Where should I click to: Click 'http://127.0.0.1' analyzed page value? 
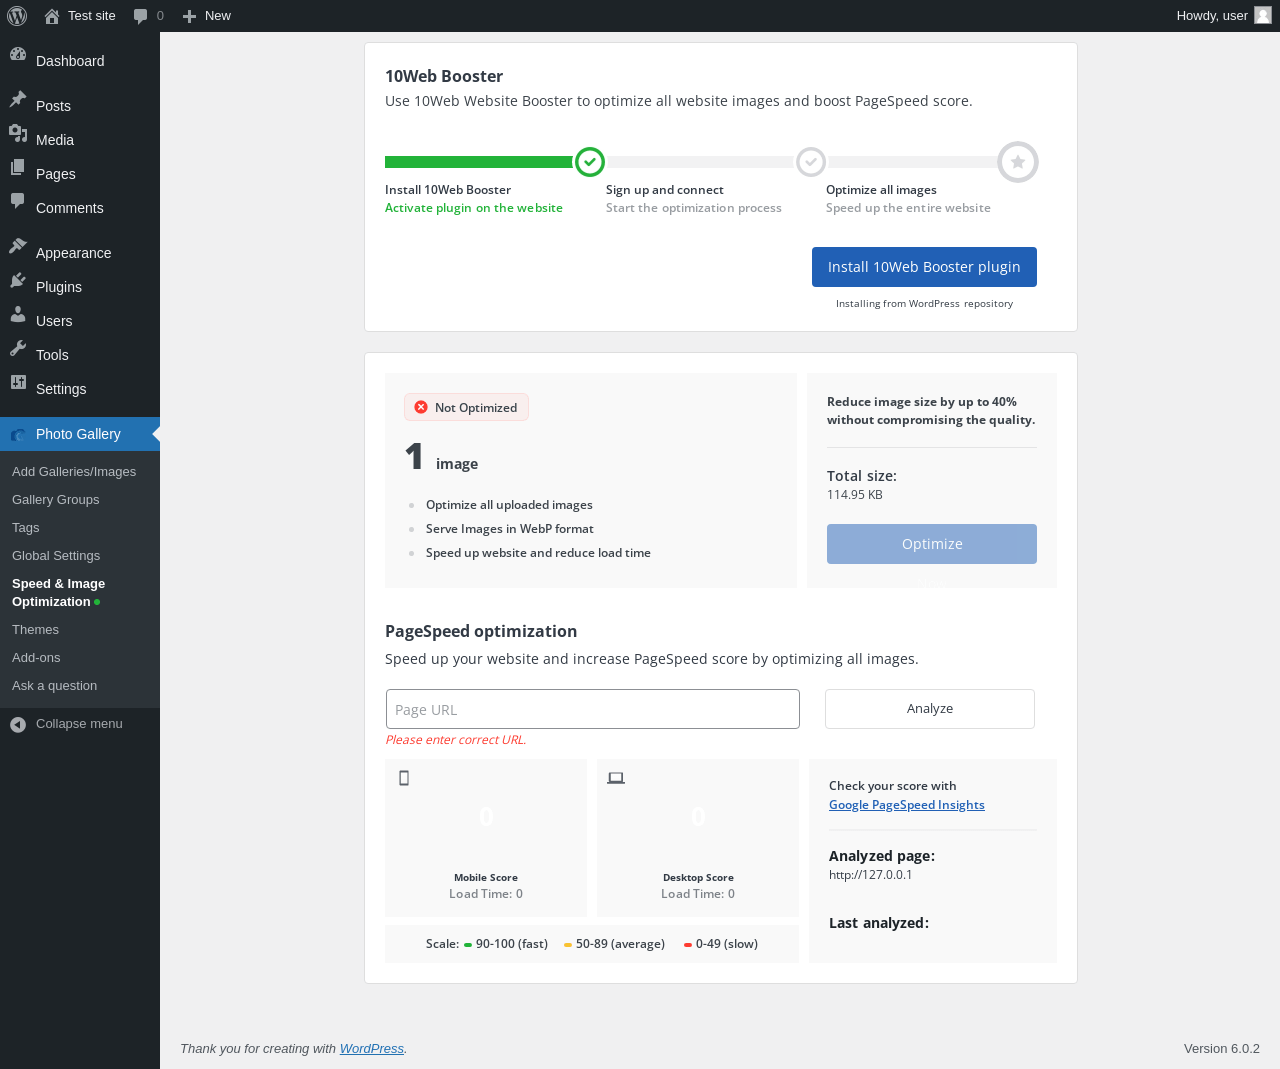pyautogui.click(x=871, y=875)
